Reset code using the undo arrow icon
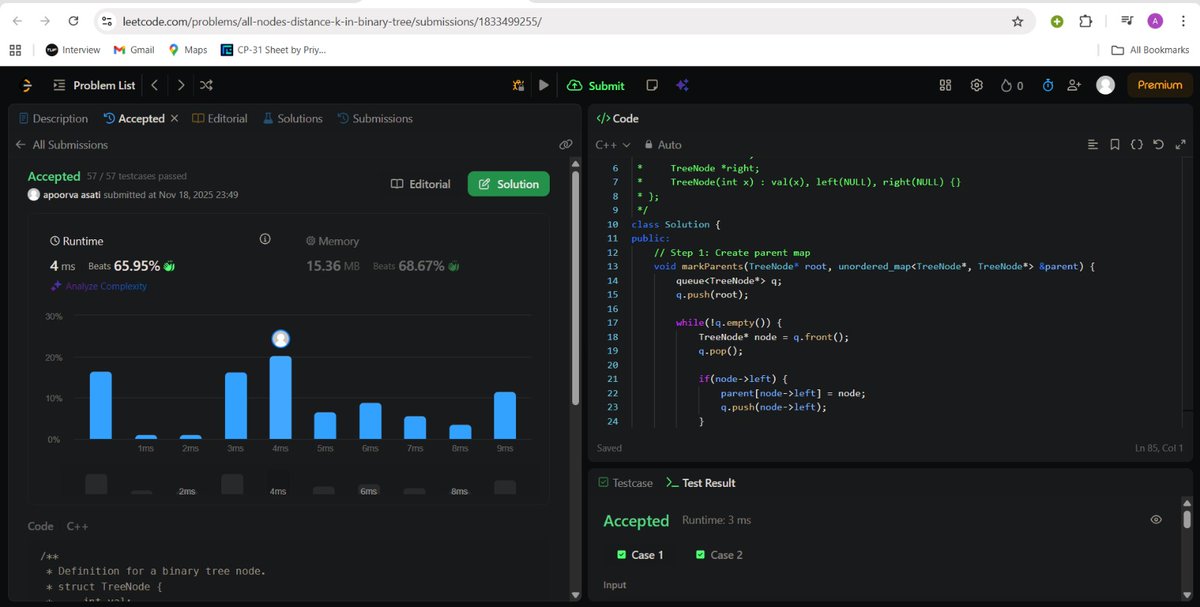Image resolution: width=1200 pixels, height=607 pixels. (x=1158, y=144)
